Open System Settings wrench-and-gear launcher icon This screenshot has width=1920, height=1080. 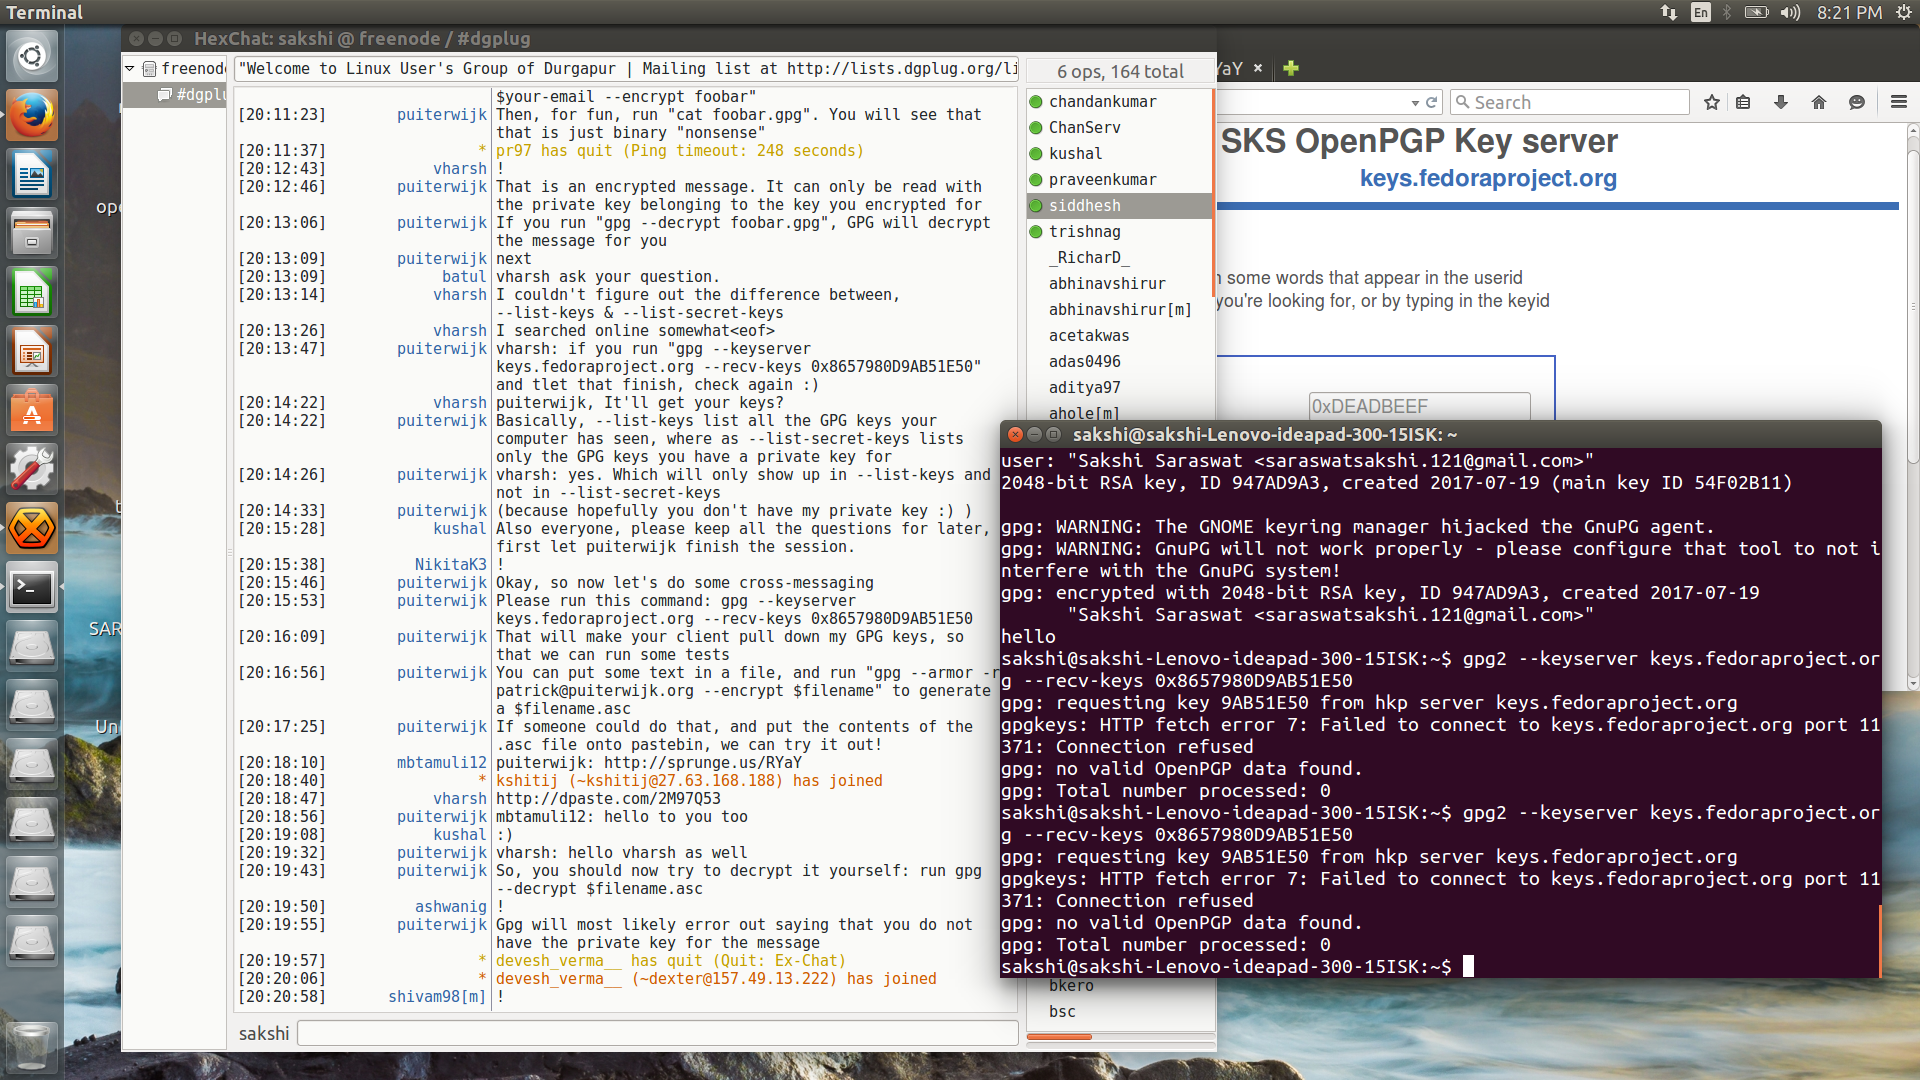[32, 470]
